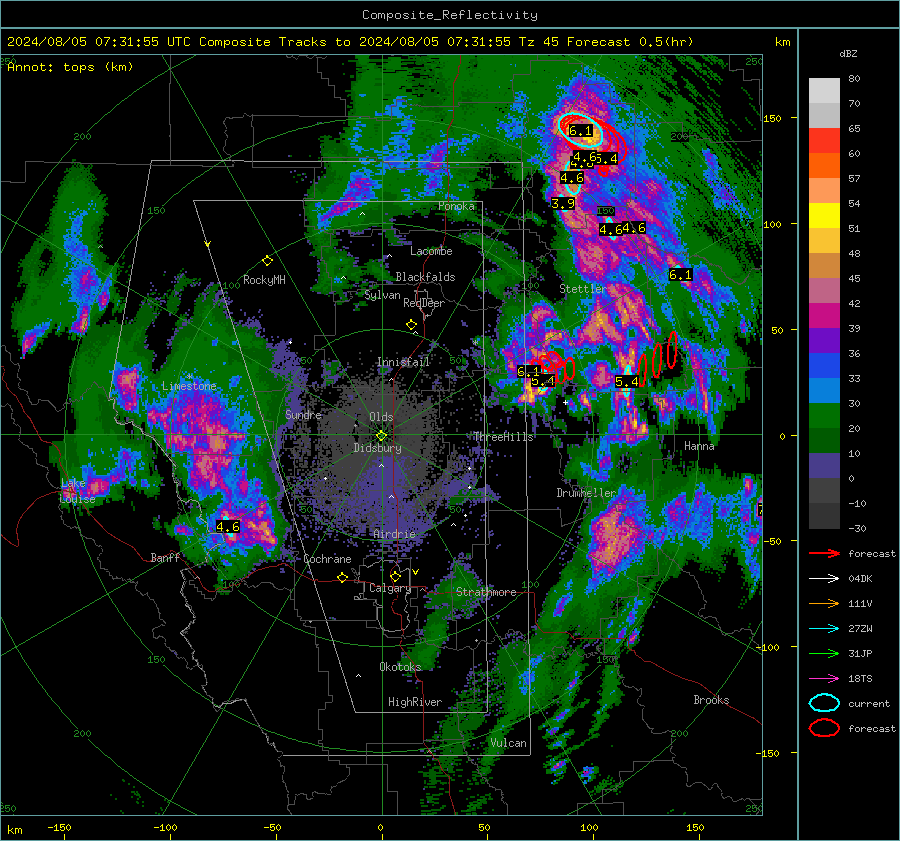The image size is (900, 841).
Task: Click the yellow diamond marker under Cochrane
Action: (x=343, y=577)
